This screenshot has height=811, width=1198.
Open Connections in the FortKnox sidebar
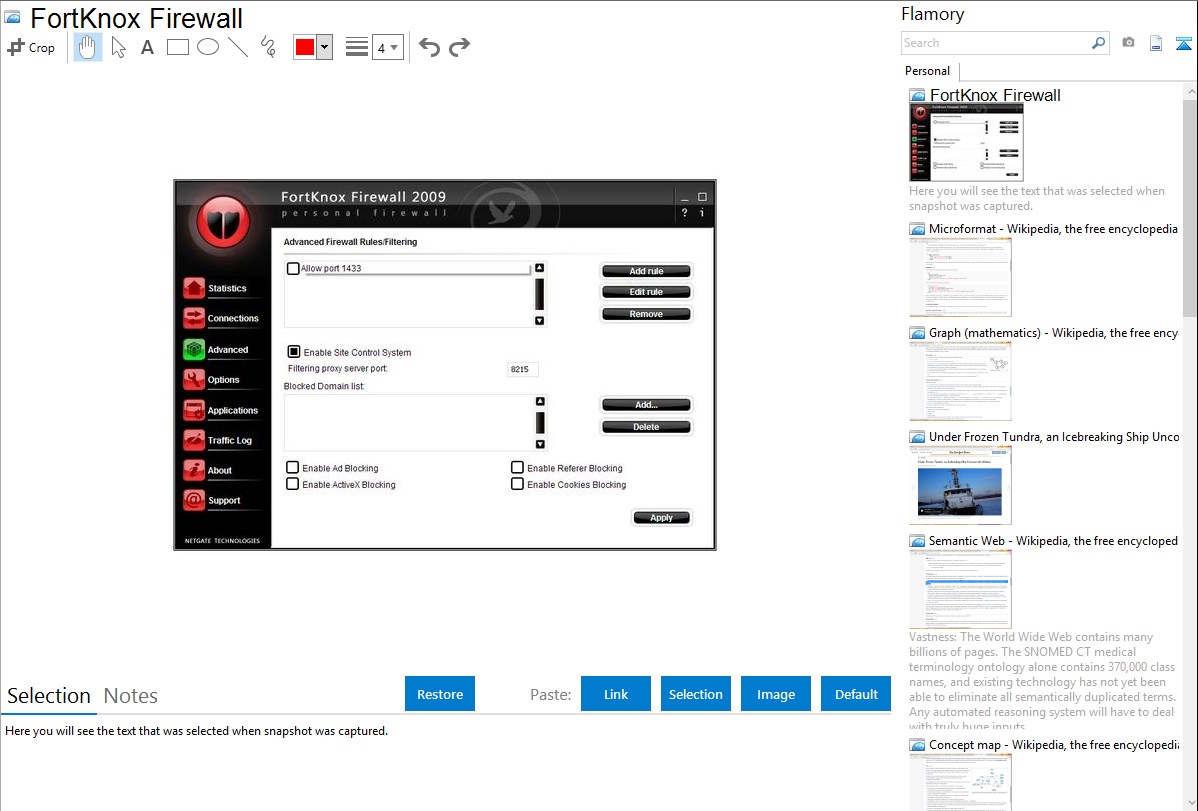pyautogui.click(x=222, y=318)
